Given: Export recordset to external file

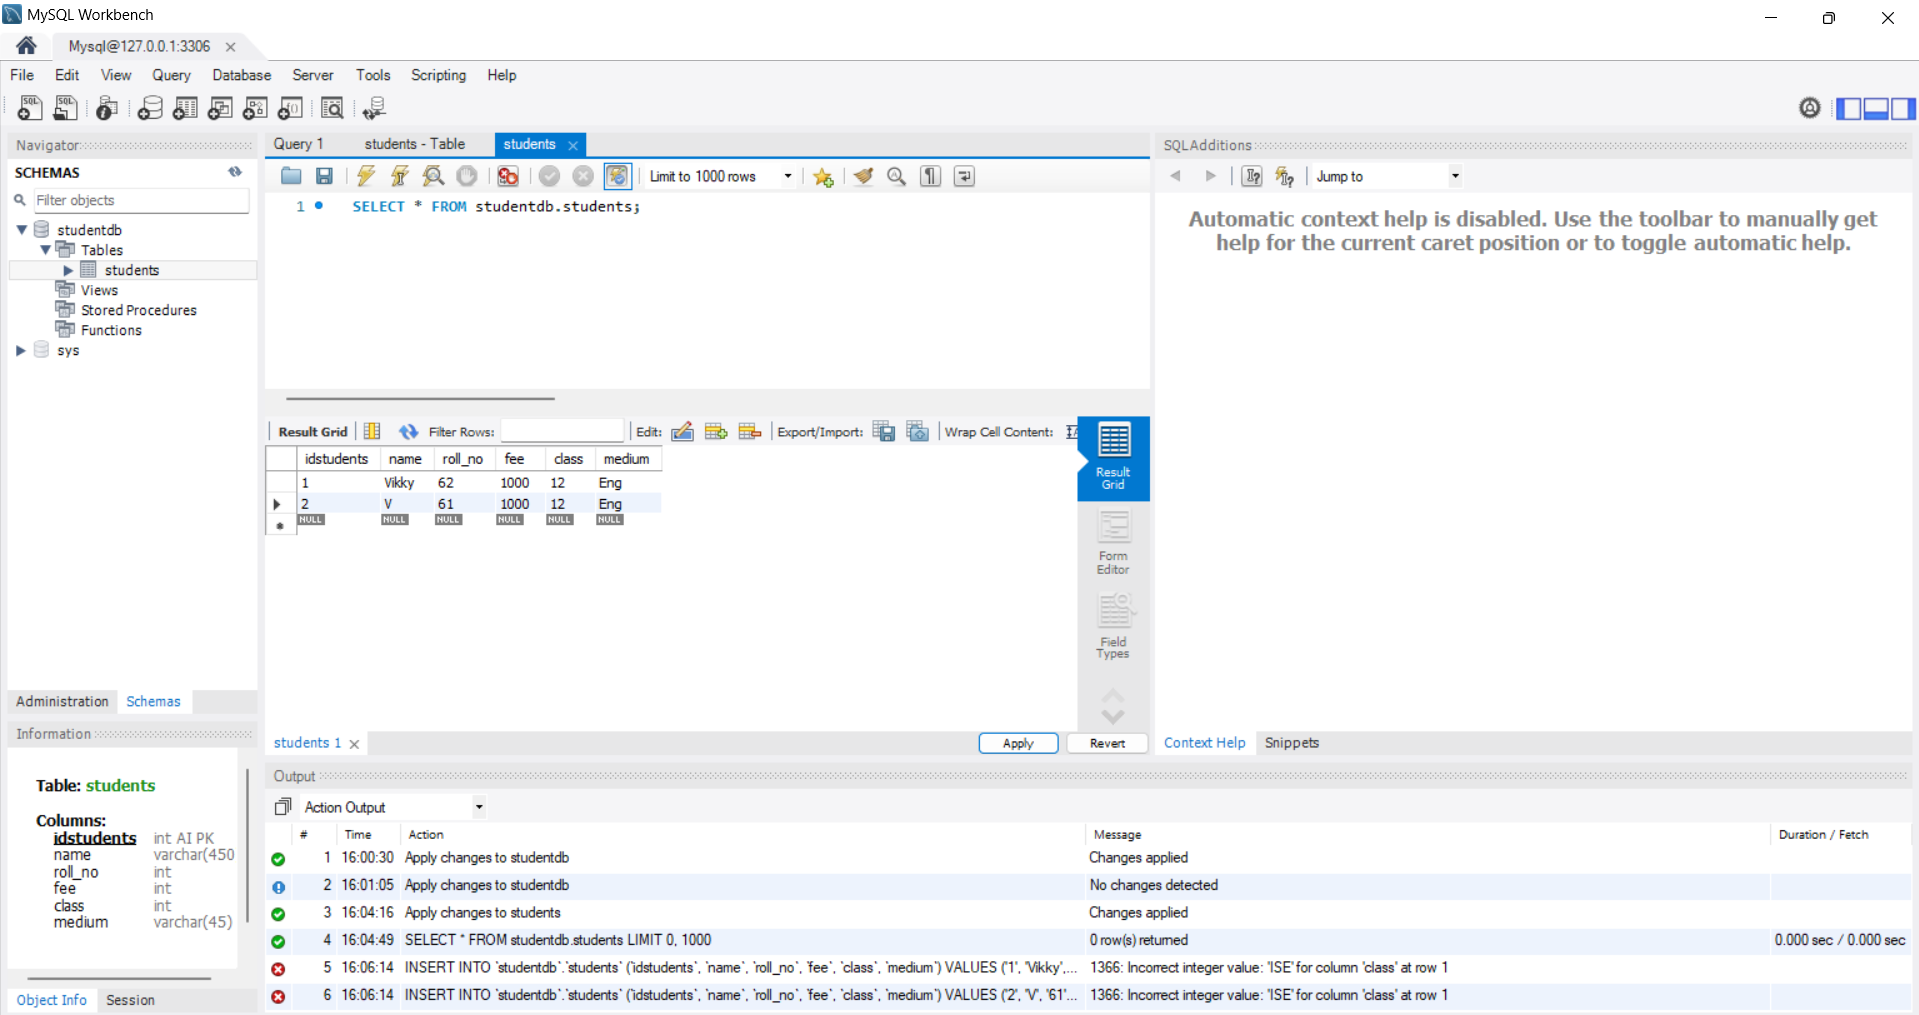Looking at the screenshot, I should [x=884, y=431].
